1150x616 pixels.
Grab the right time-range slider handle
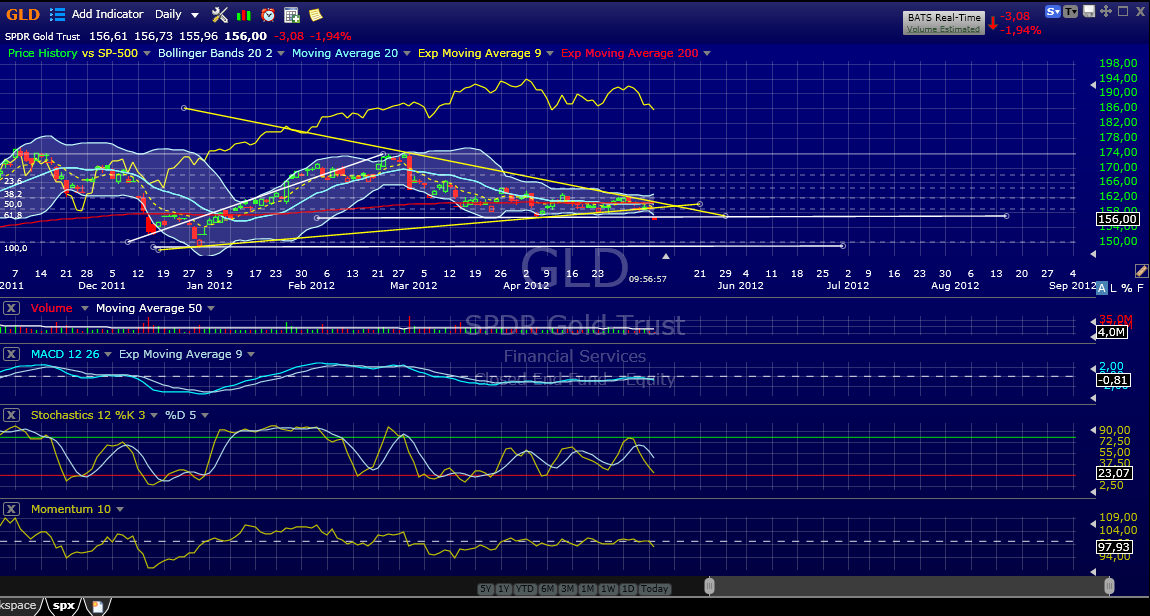pyautogui.click(x=1110, y=586)
